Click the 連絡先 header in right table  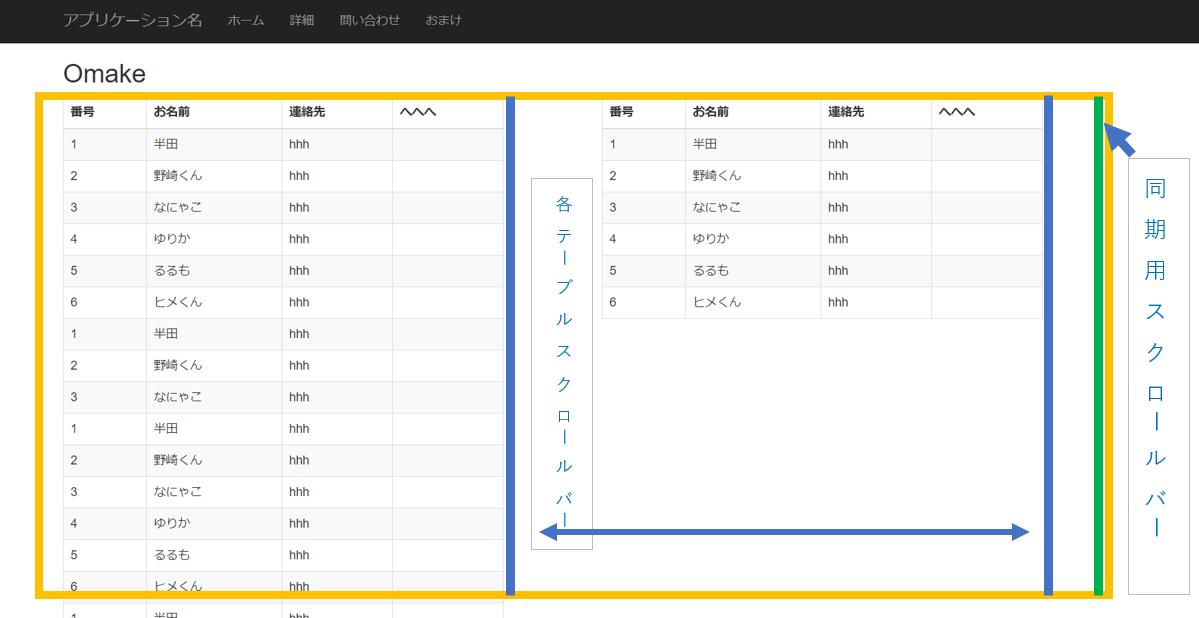click(846, 112)
